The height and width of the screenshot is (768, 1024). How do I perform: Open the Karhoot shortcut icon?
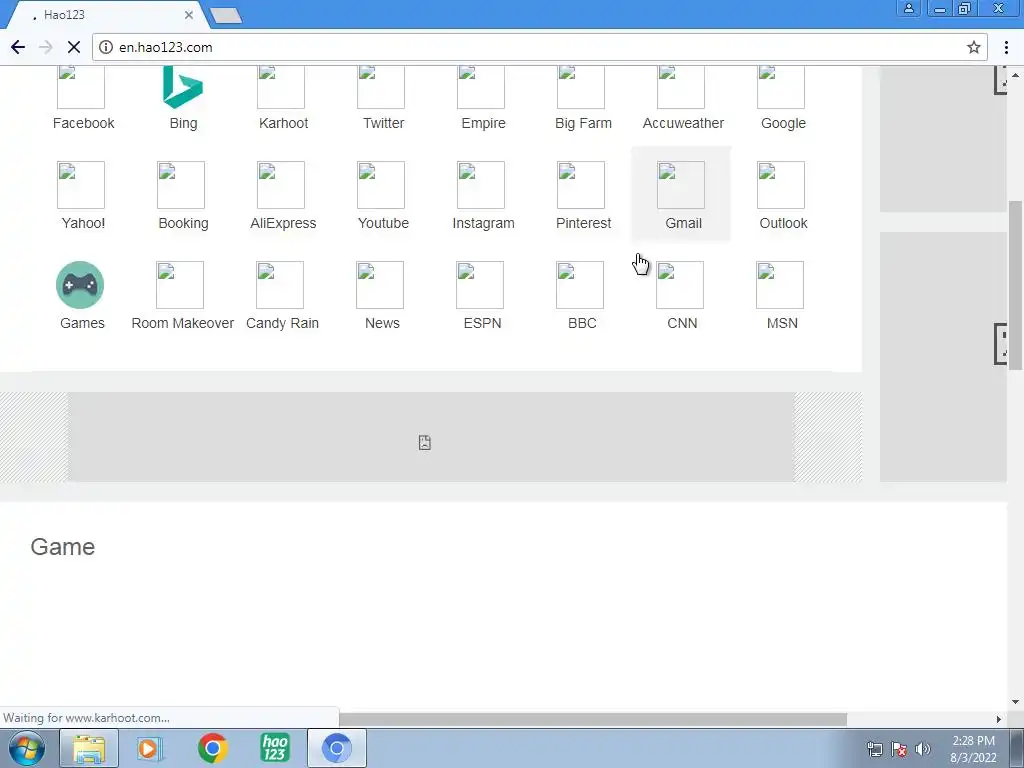(281, 88)
